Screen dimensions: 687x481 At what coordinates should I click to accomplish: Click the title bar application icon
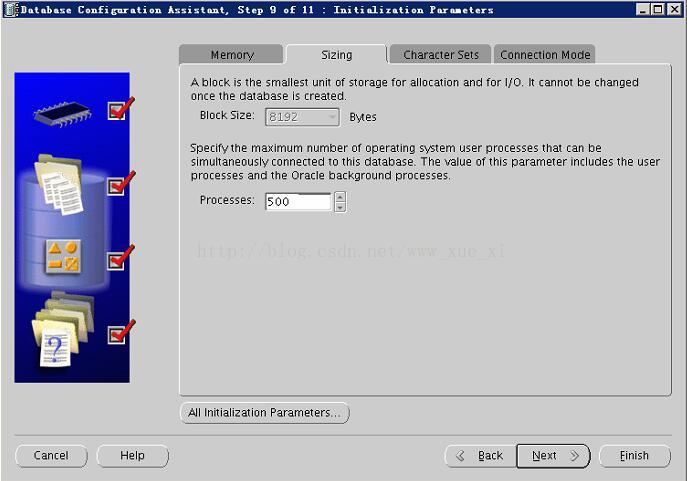(x=11, y=10)
